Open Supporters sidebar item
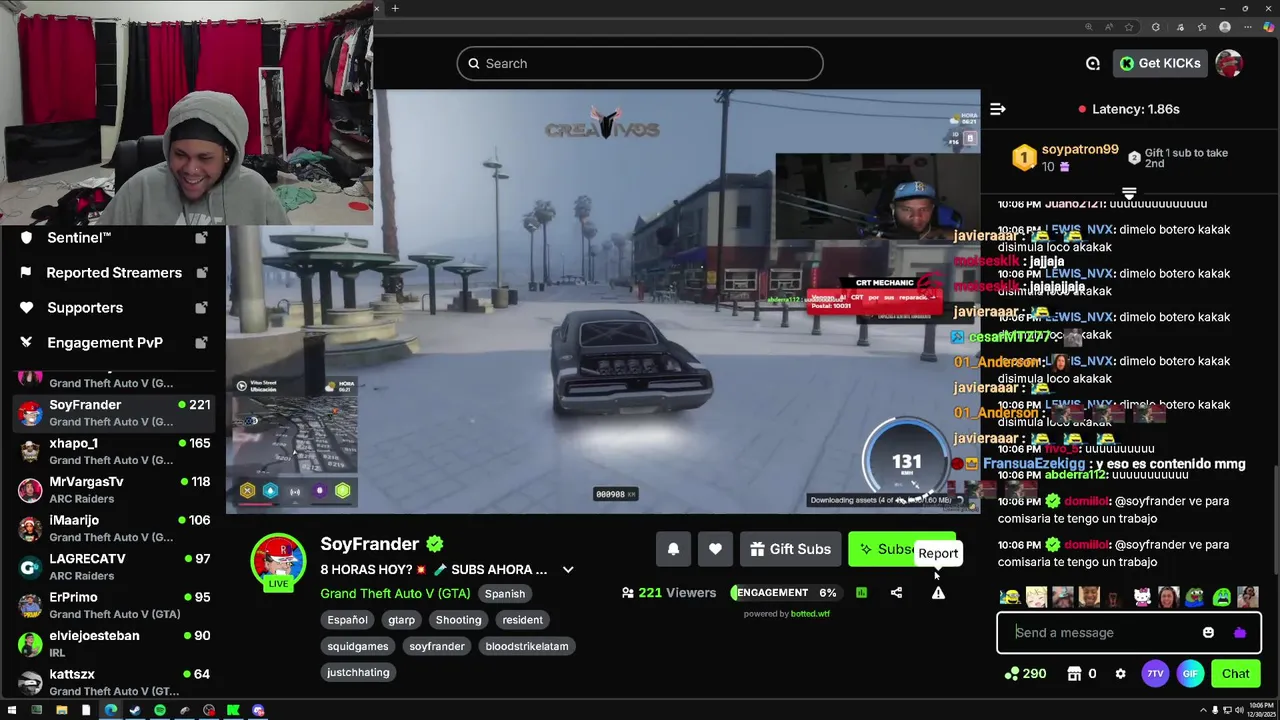This screenshot has height=720, width=1280. pyautogui.click(x=114, y=308)
